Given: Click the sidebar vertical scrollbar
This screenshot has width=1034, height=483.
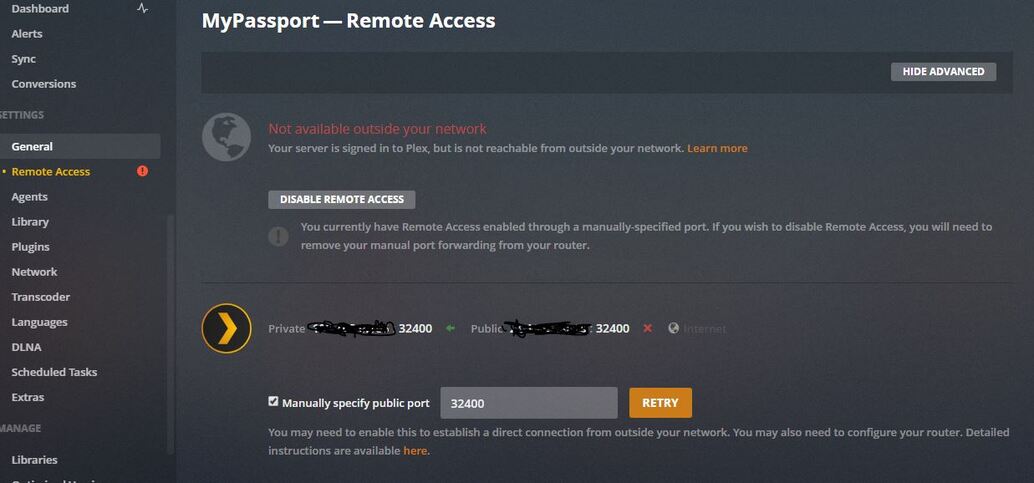Looking at the screenshot, I should coord(169,330).
